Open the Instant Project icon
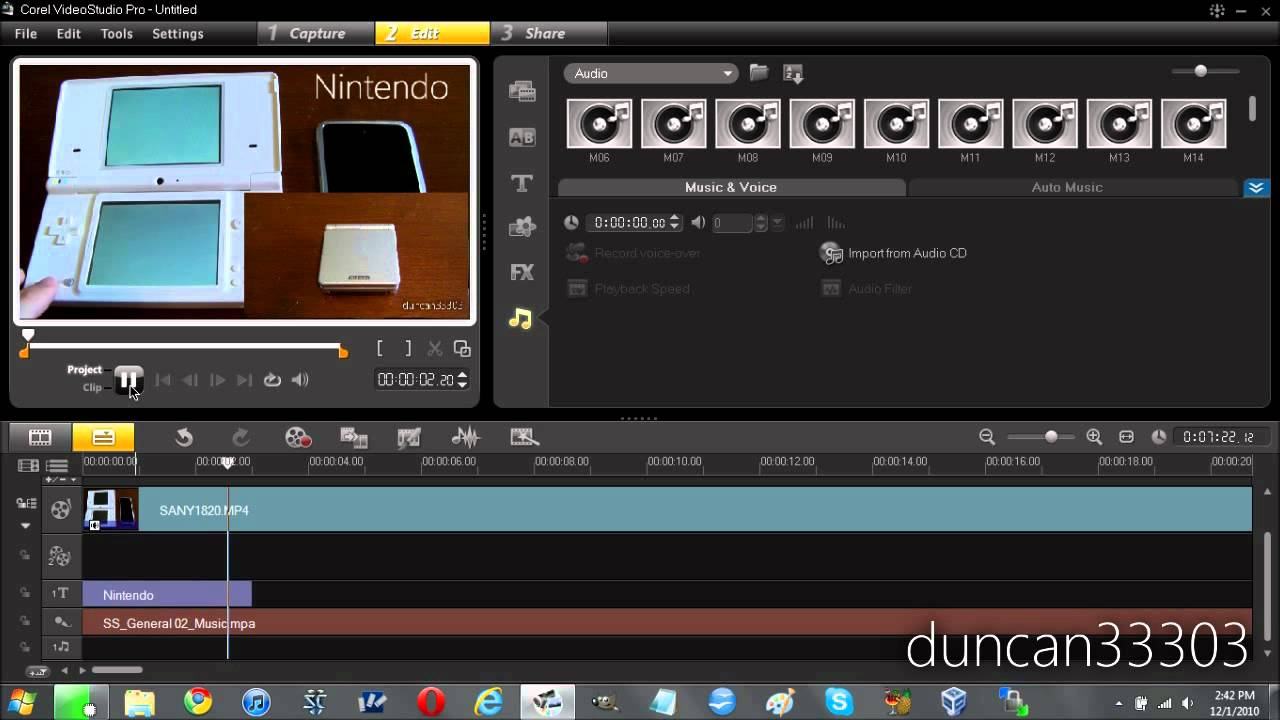 [x=525, y=437]
